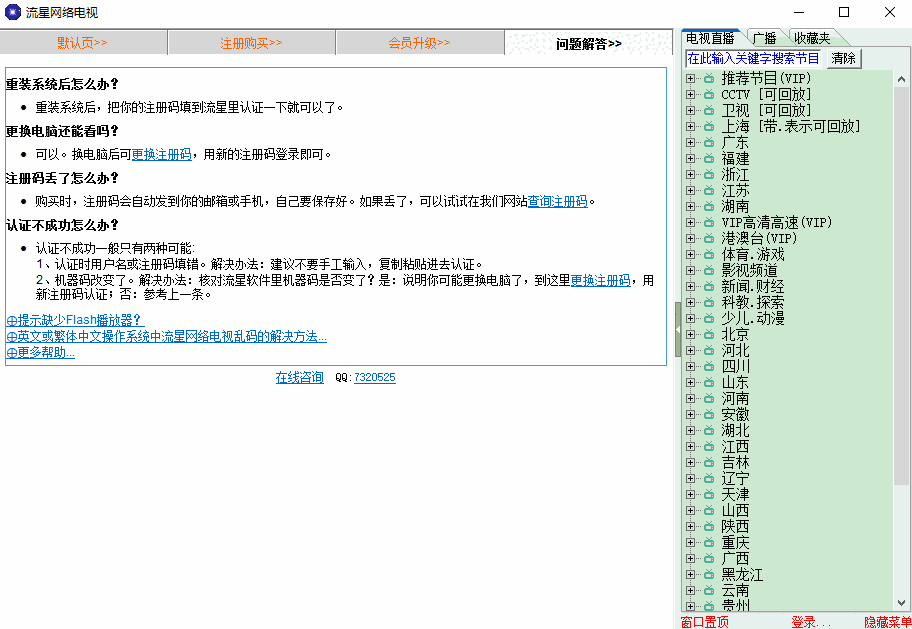
Task: Expand the 卫视 [可回放] category
Action: coord(690,111)
